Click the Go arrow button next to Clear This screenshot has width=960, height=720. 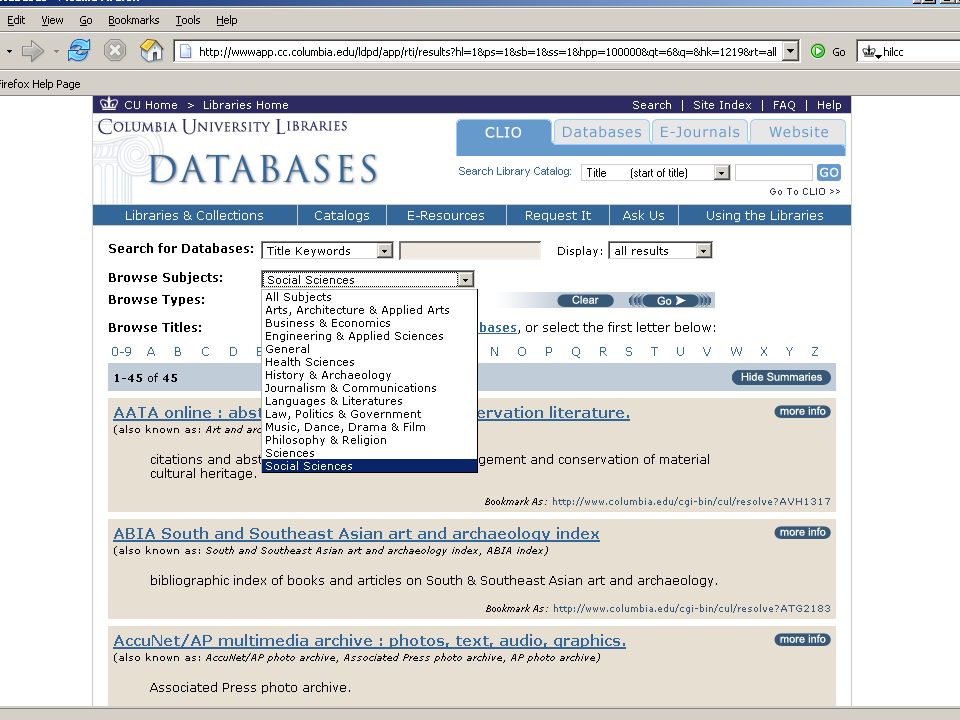click(x=671, y=300)
